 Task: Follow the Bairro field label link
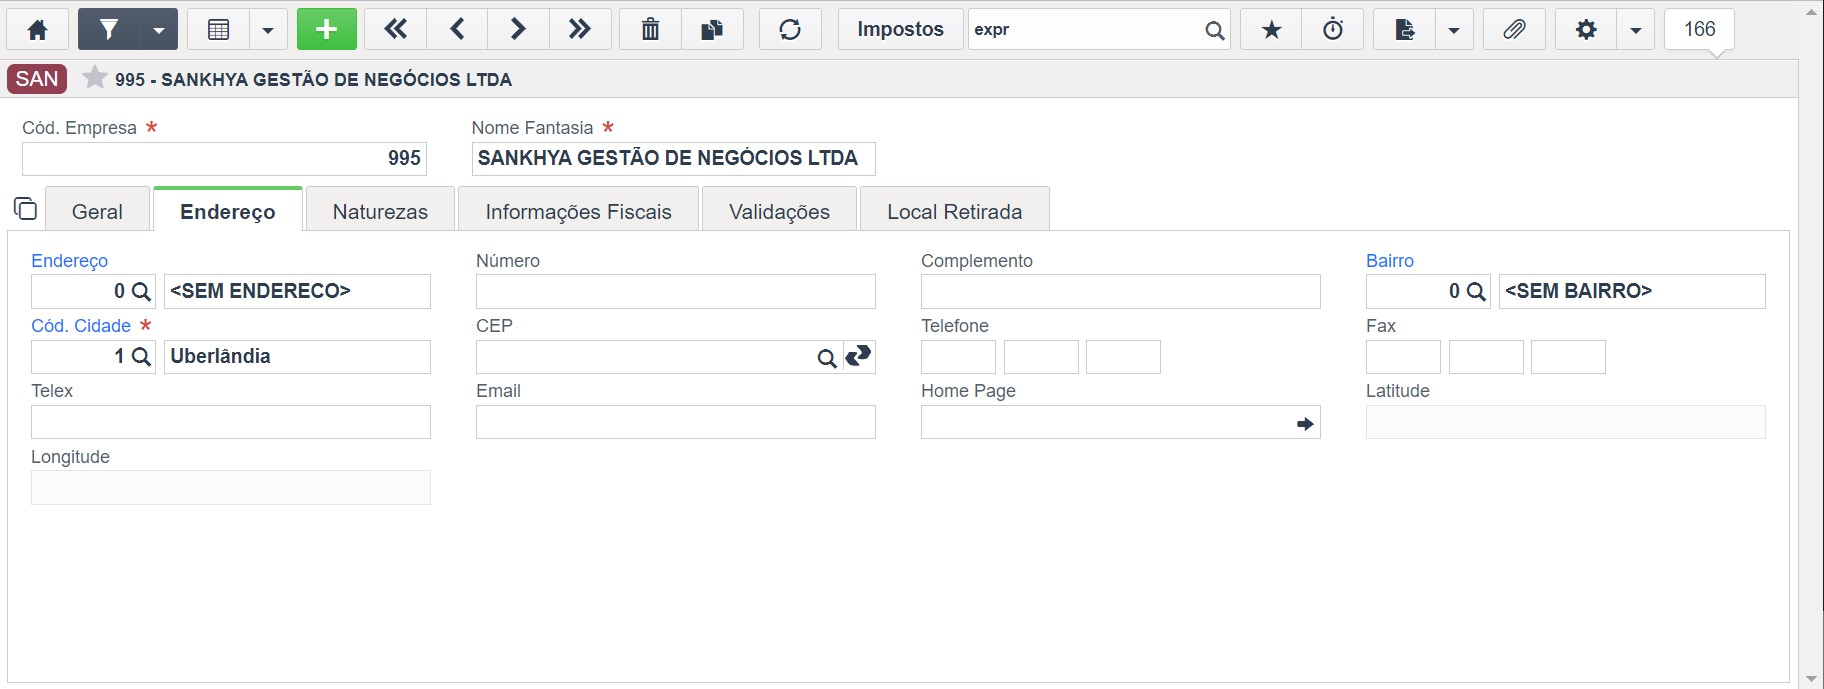click(1390, 261)
